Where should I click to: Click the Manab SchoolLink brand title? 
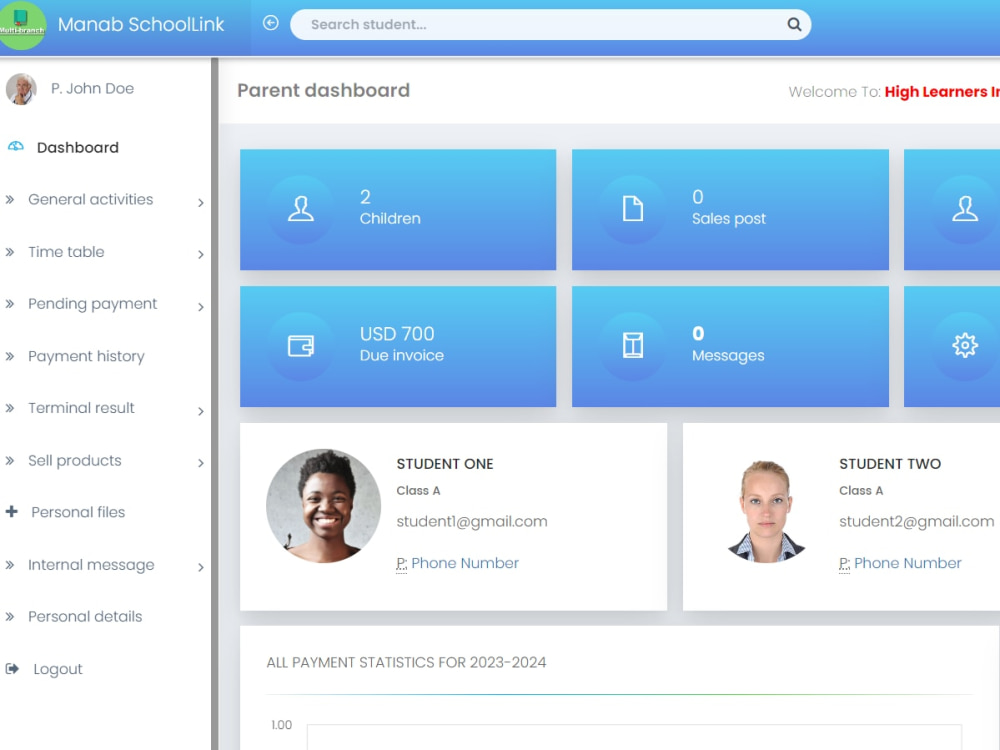click(x=141, y=24)
